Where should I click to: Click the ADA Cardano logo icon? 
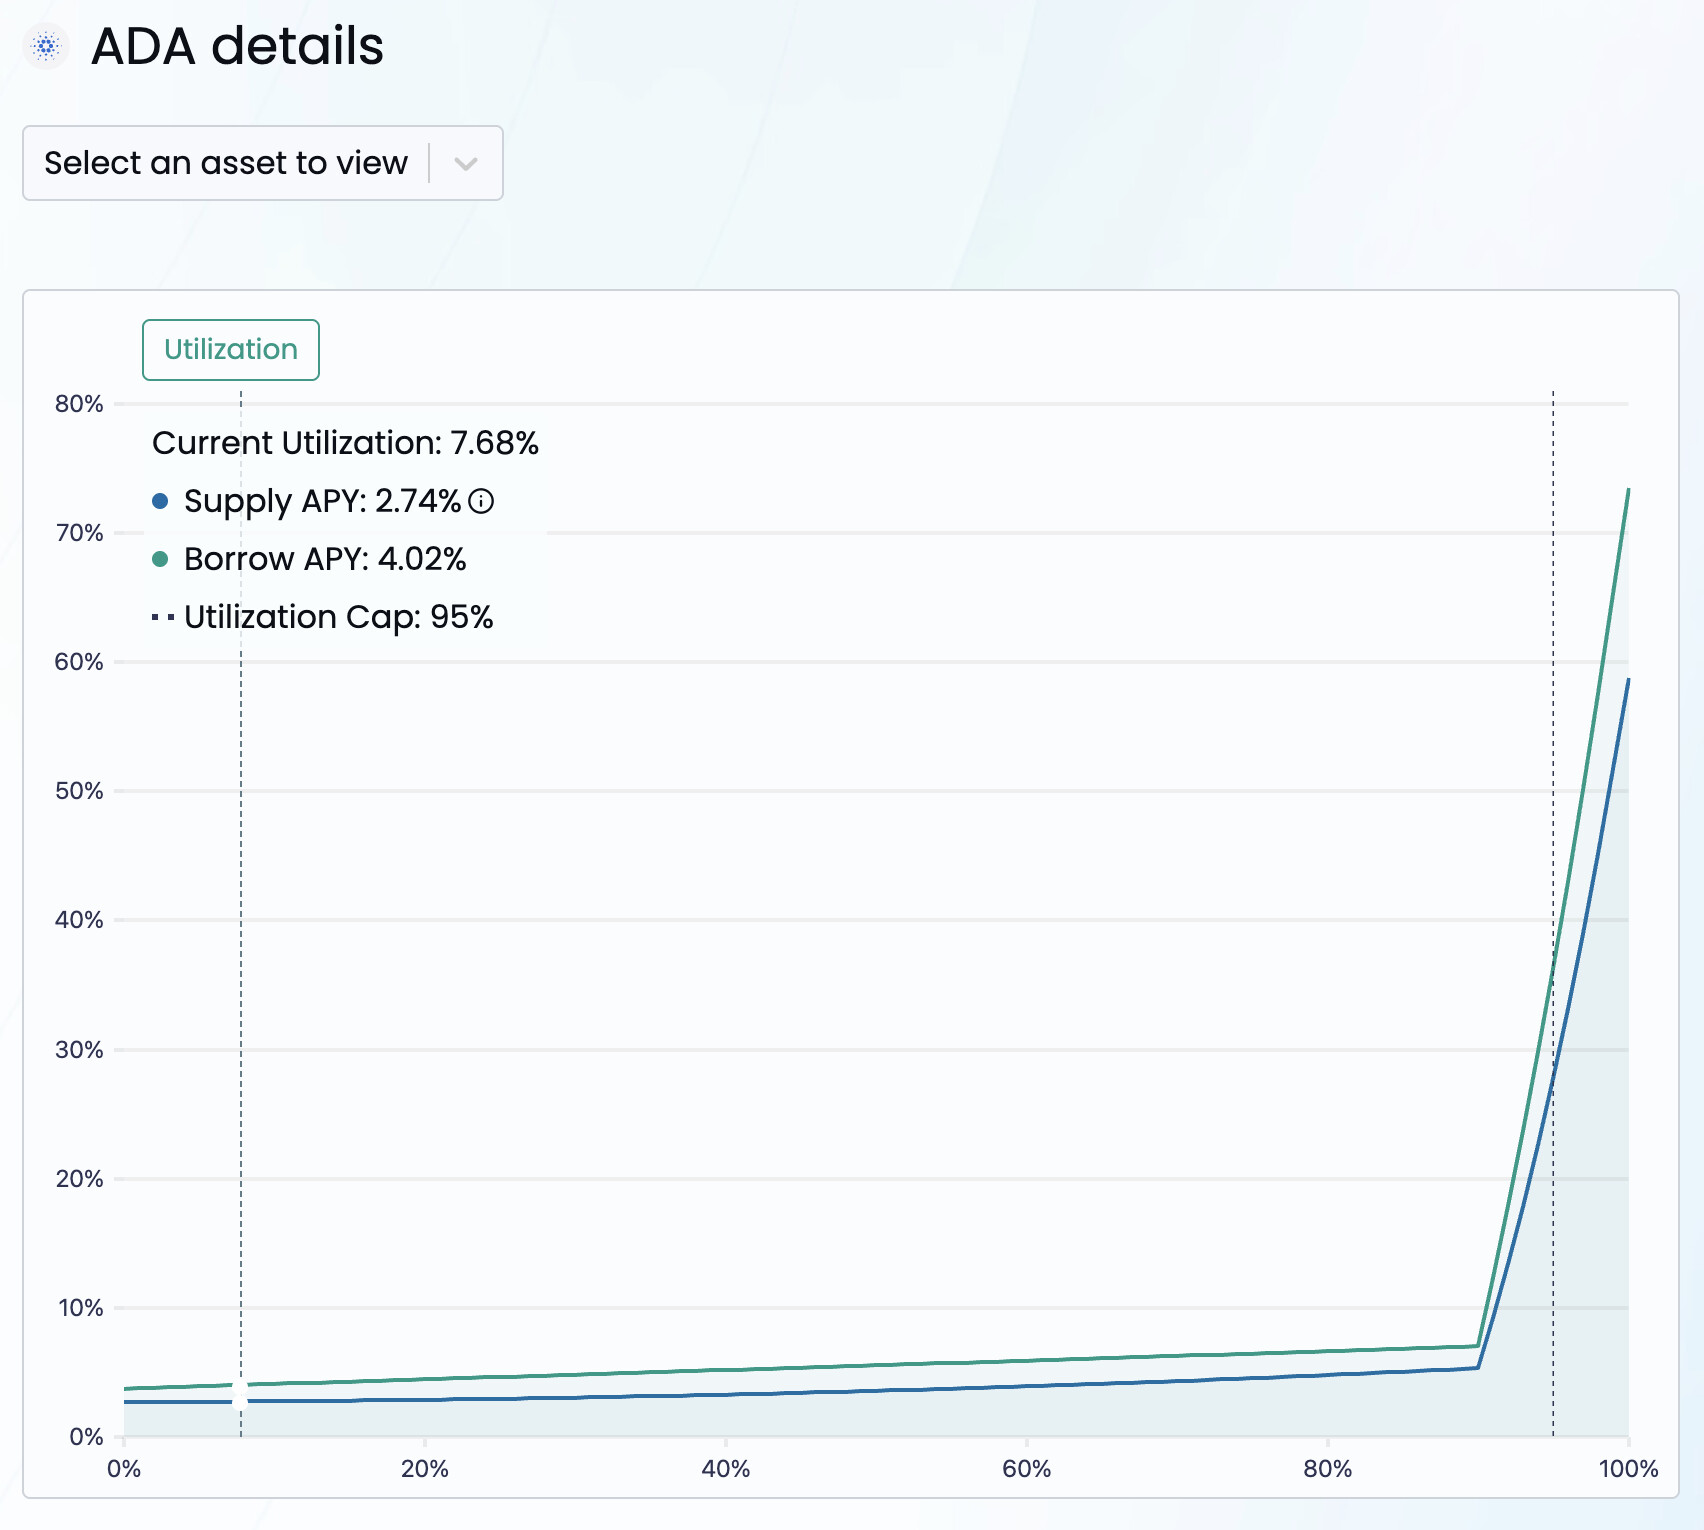46,46
